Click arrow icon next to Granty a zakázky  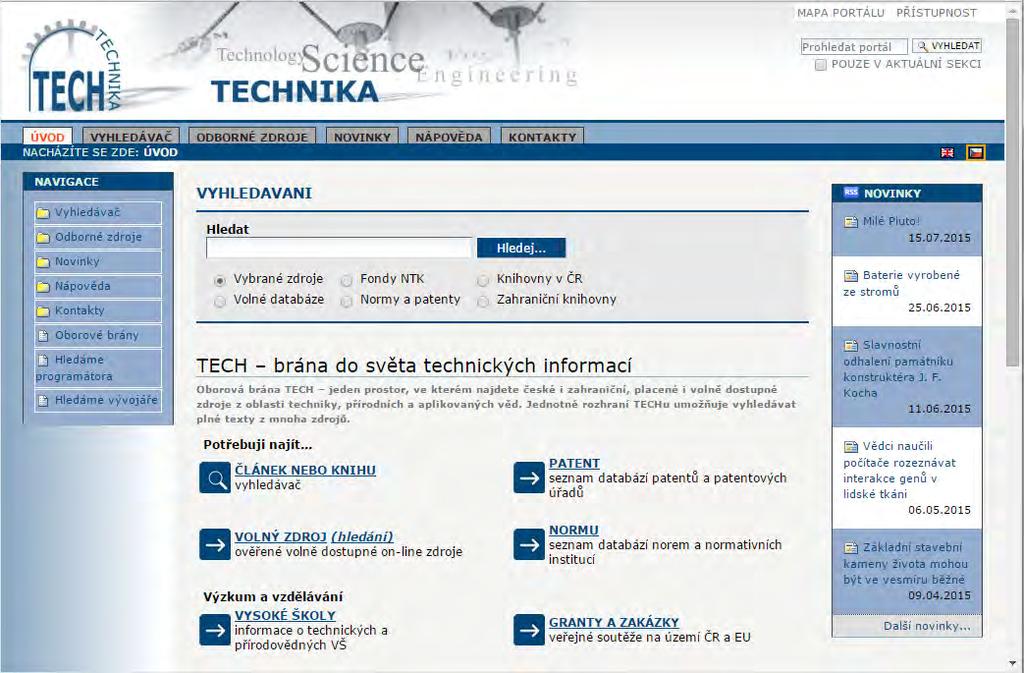click(529, 630)
